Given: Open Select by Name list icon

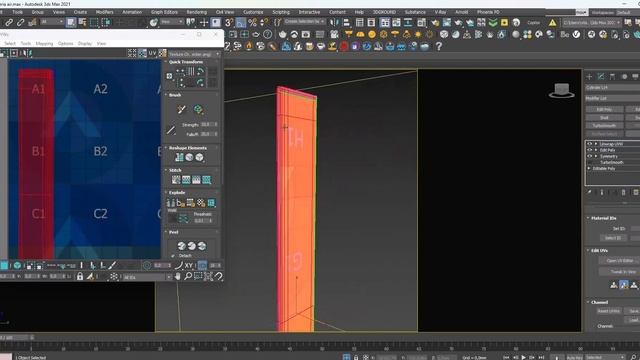Looking at the screenshot, I should (x=82, y=22).
